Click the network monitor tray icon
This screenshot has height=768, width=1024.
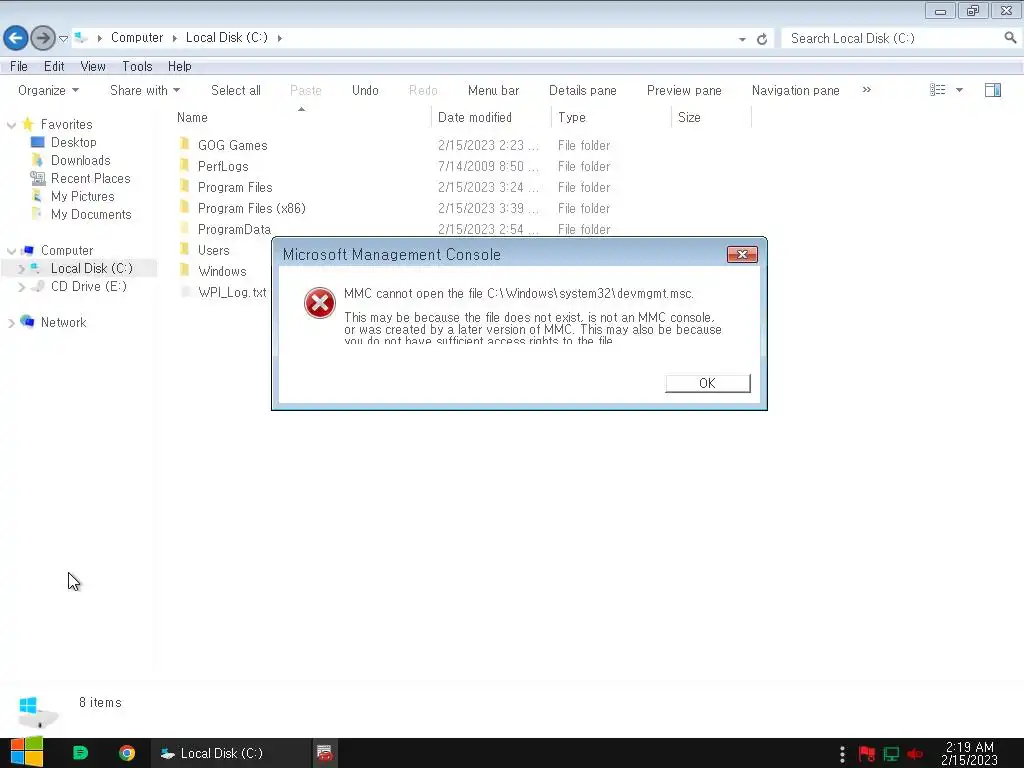(x=891, y=754)
